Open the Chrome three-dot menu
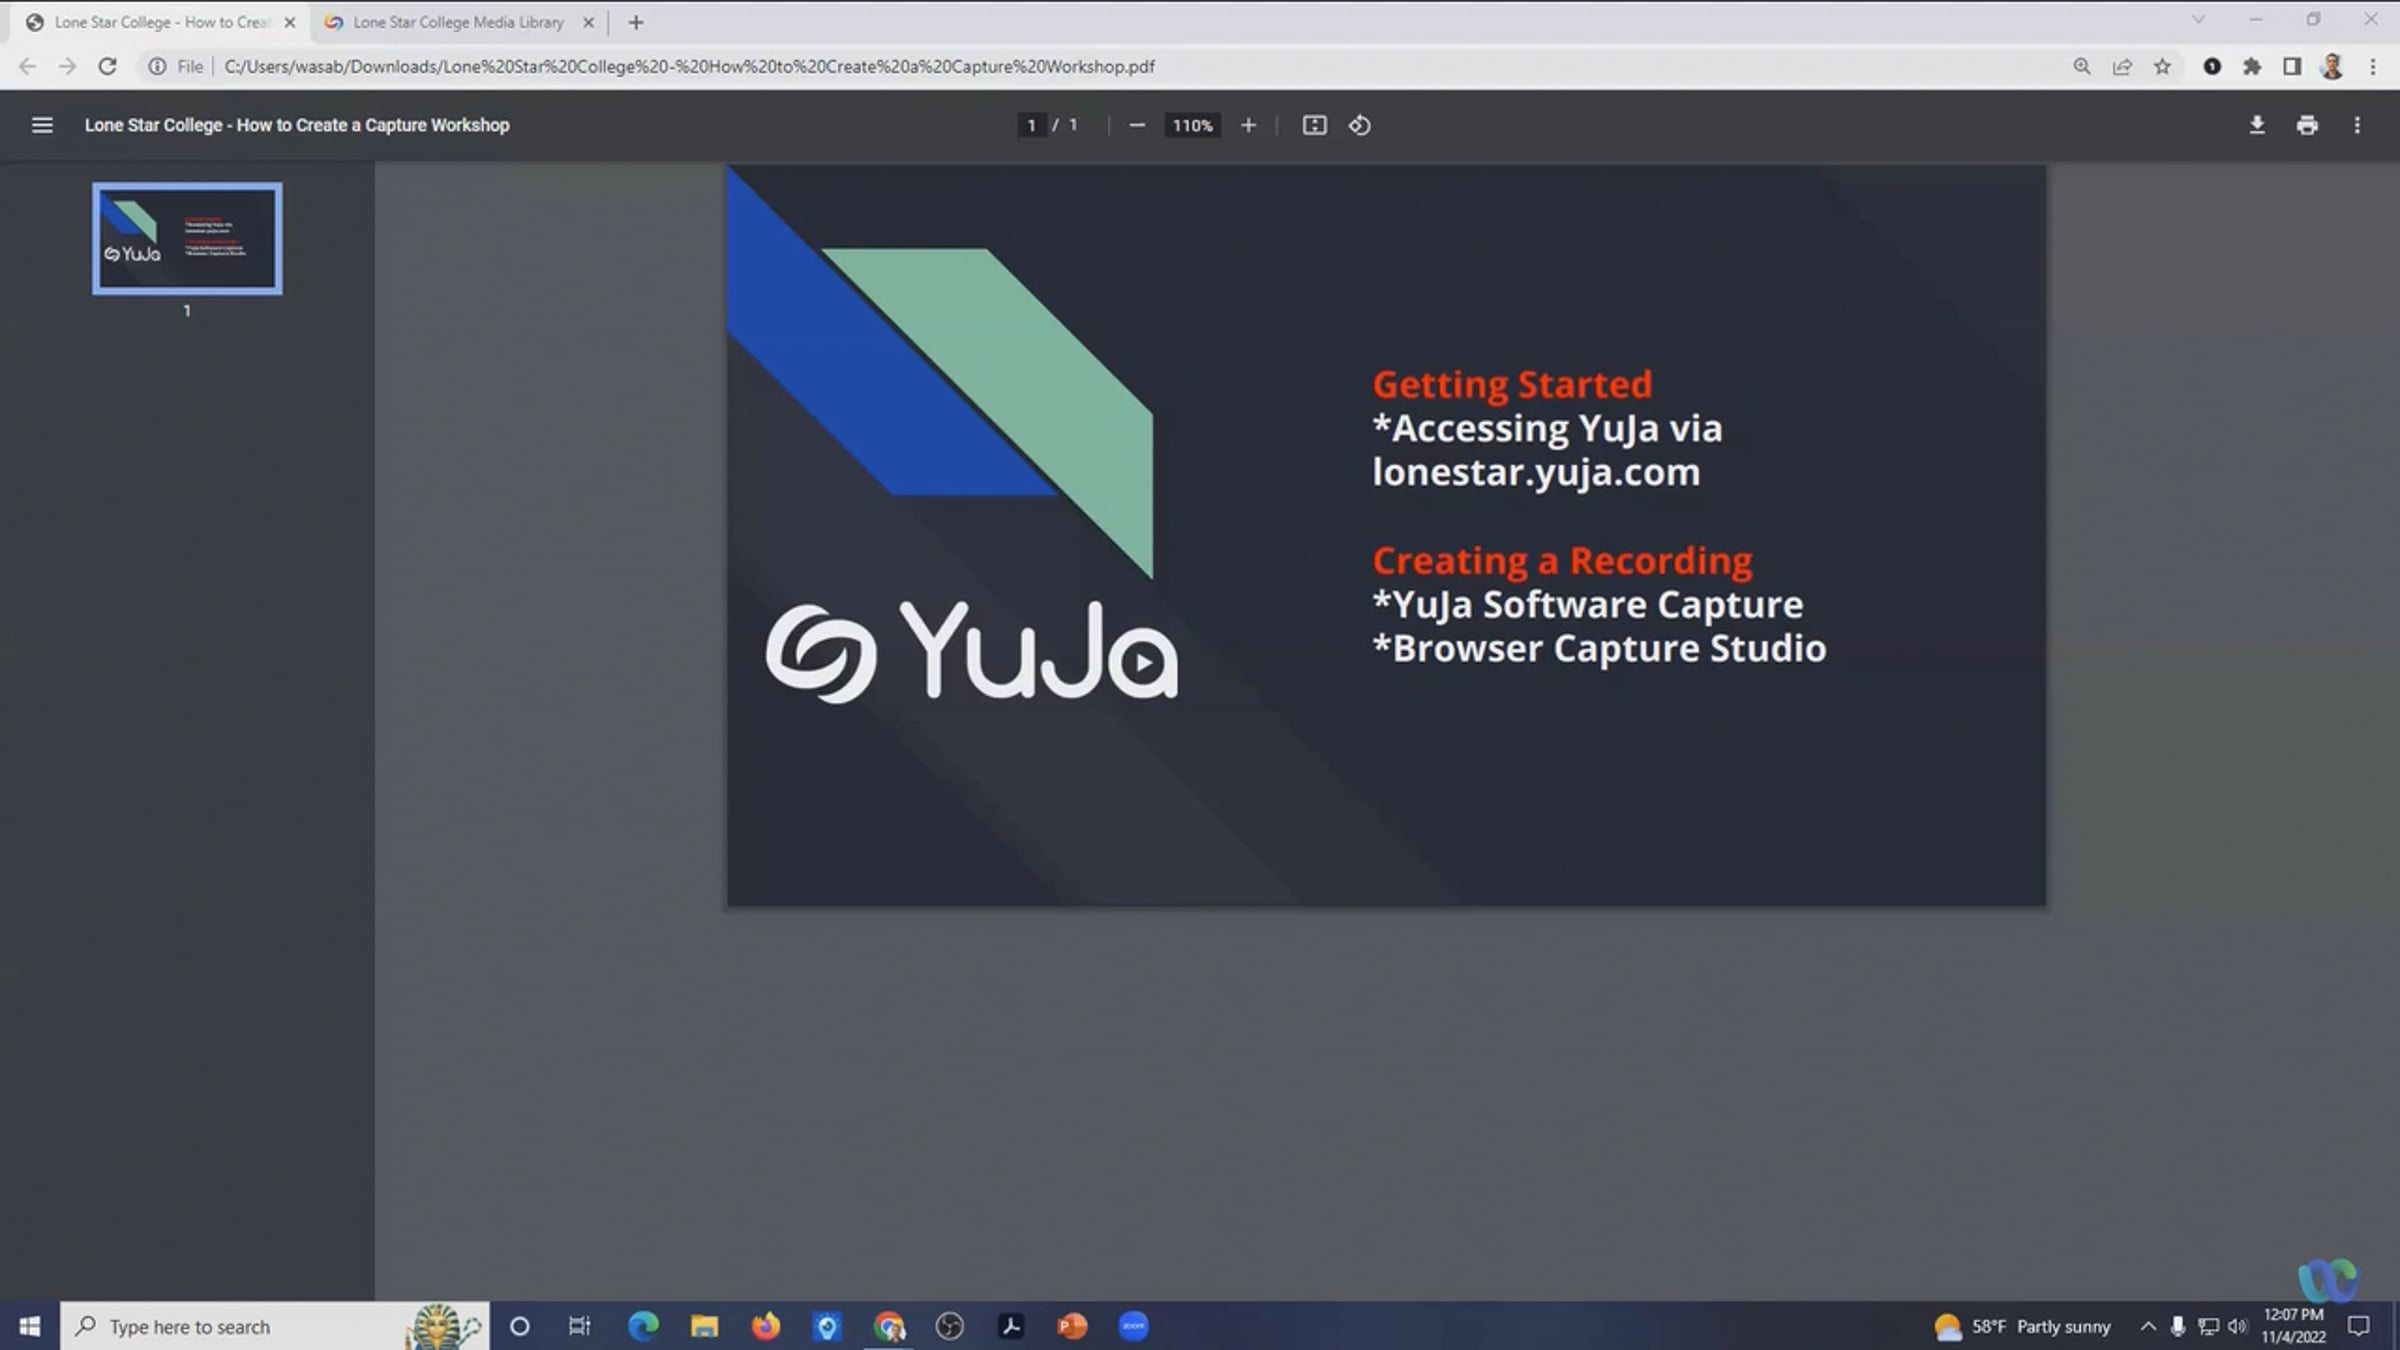2400x1350 pixels. tap(2373, 66)
